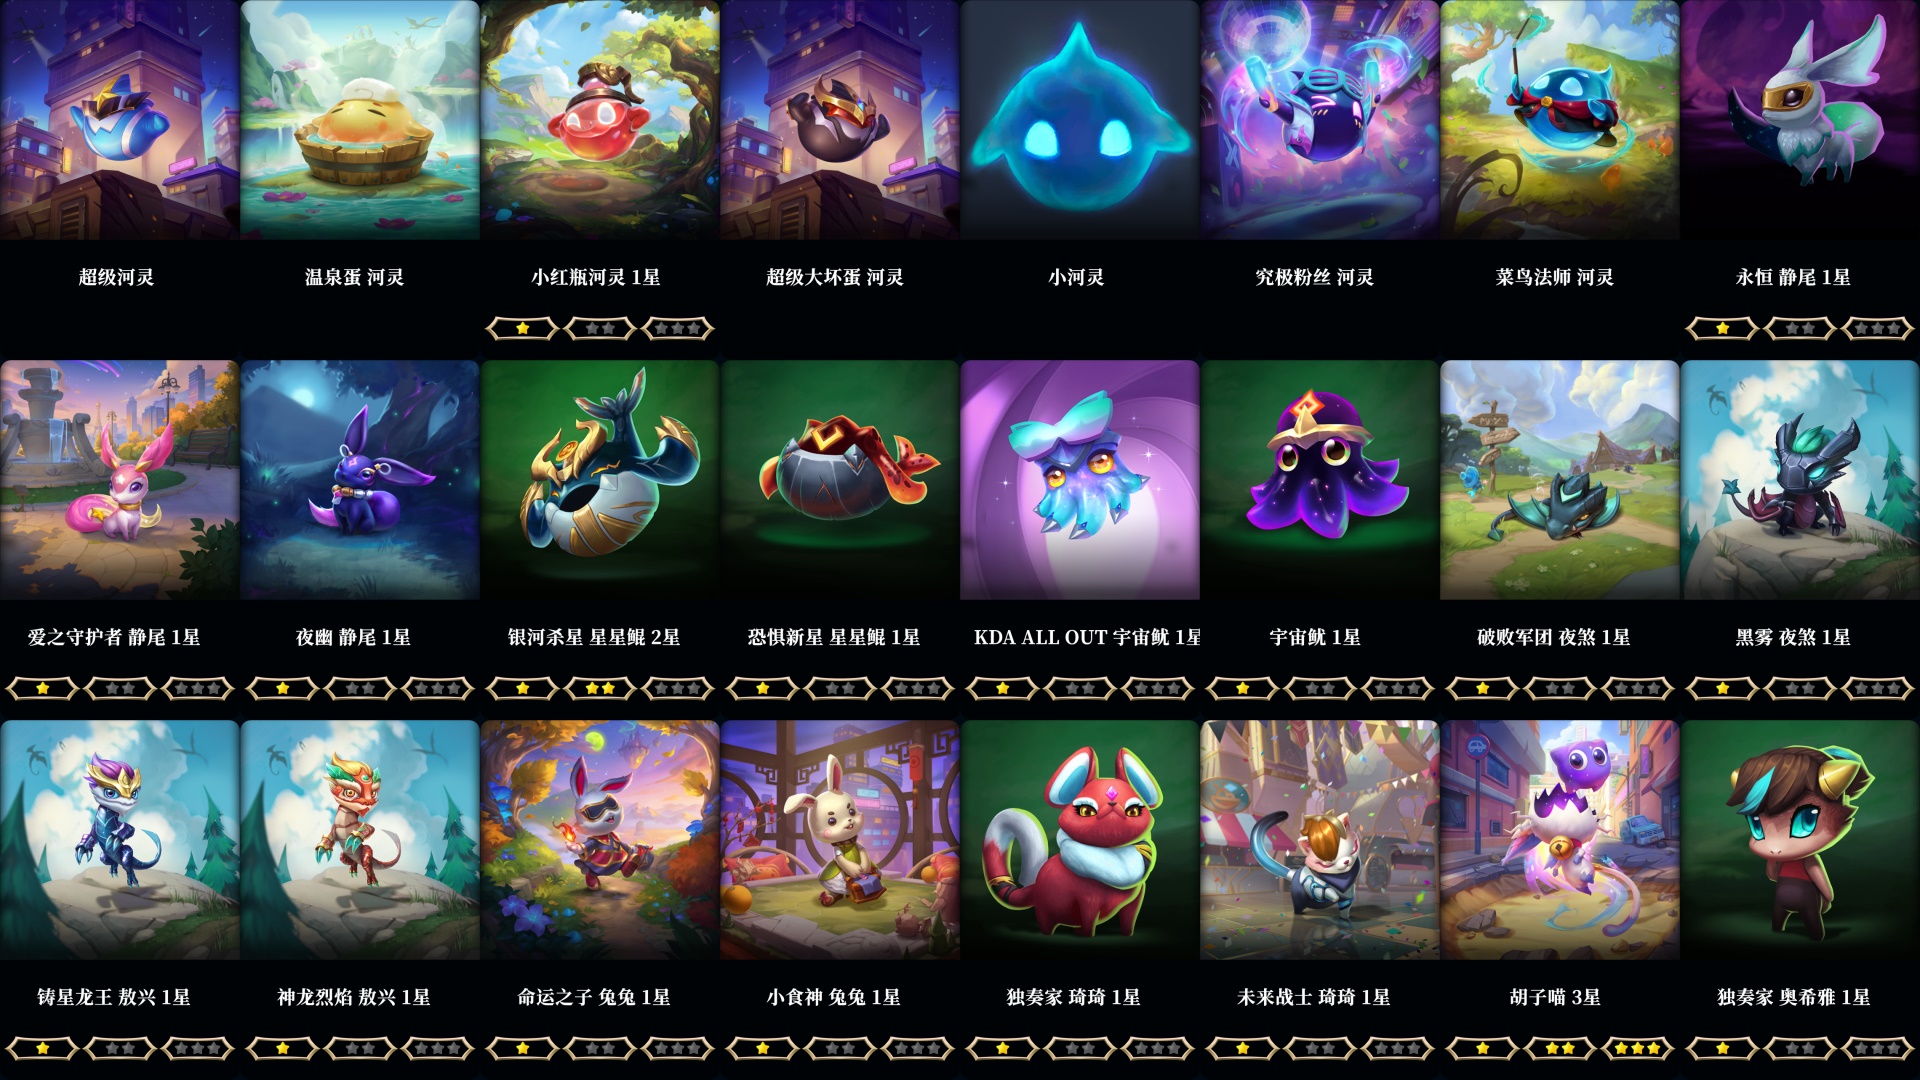Choose the 温泉蛋 河灵 portrait
The width and height of the screenshot is (1920, 1080).
(x=360, y=120)
